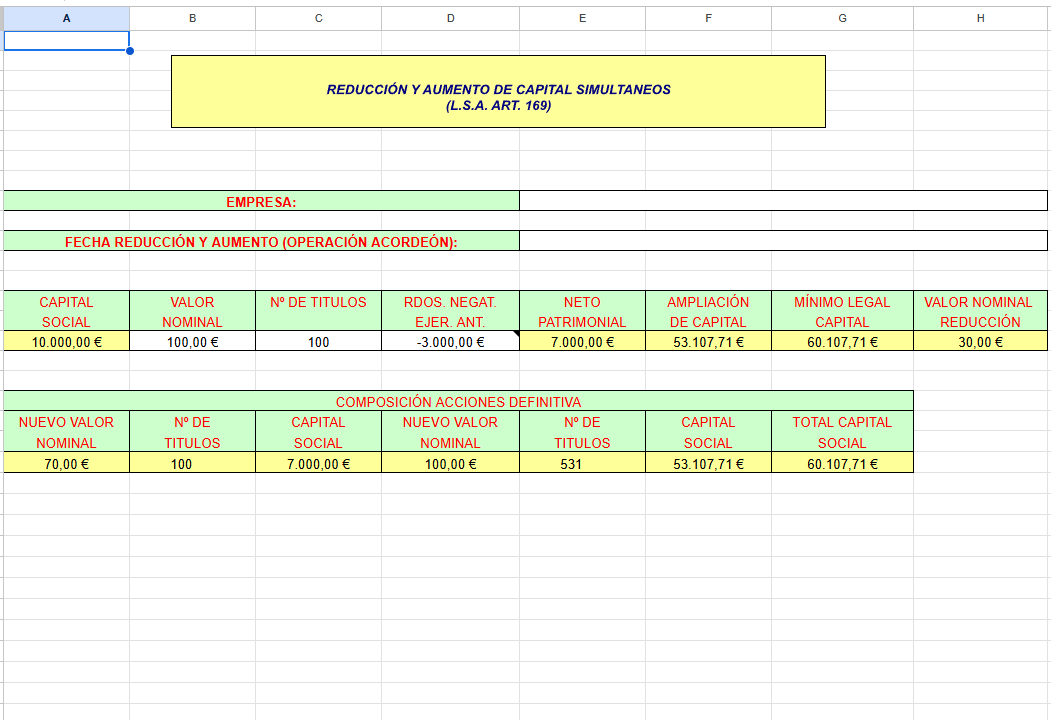Select the 531 número de títulos cell
1051x720 pixels.
click(x=582, y=464)
